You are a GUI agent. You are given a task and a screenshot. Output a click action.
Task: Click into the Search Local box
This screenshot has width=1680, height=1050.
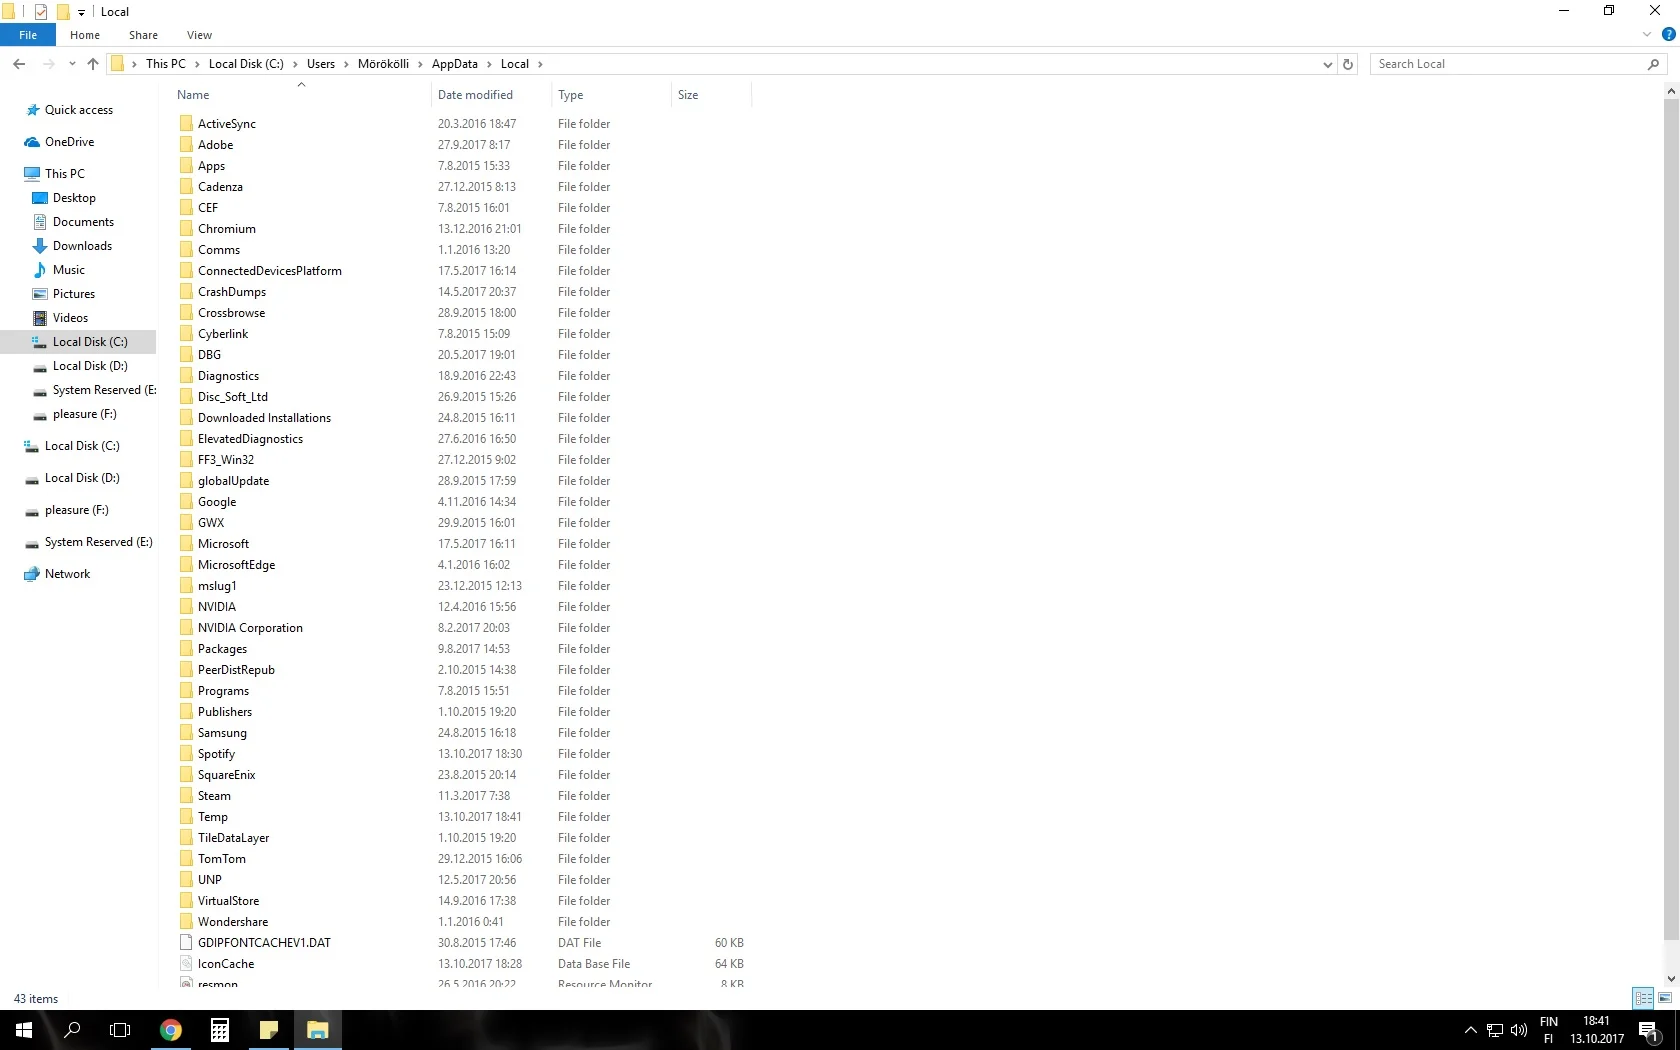(1505, 64)
